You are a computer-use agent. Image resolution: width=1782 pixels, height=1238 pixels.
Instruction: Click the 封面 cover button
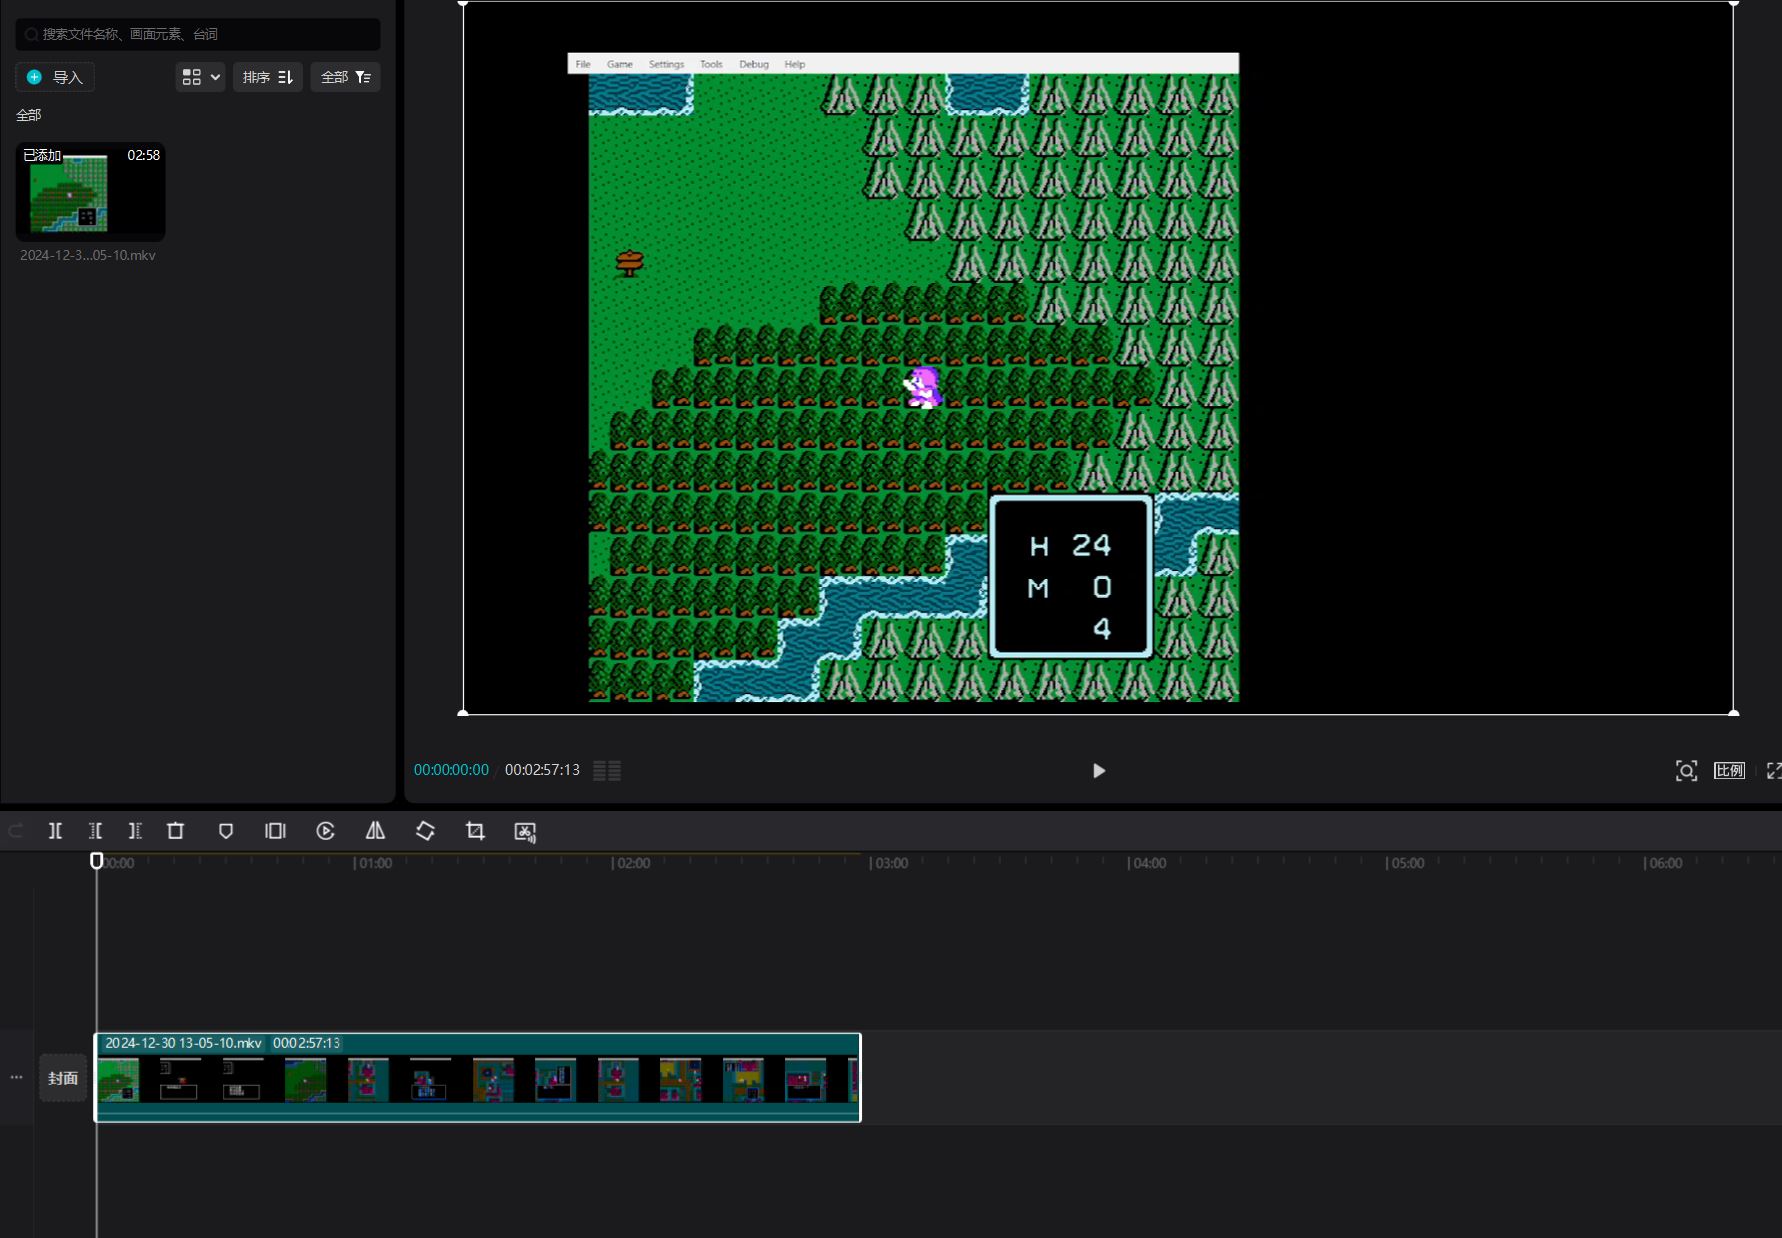click(63, 1078)
